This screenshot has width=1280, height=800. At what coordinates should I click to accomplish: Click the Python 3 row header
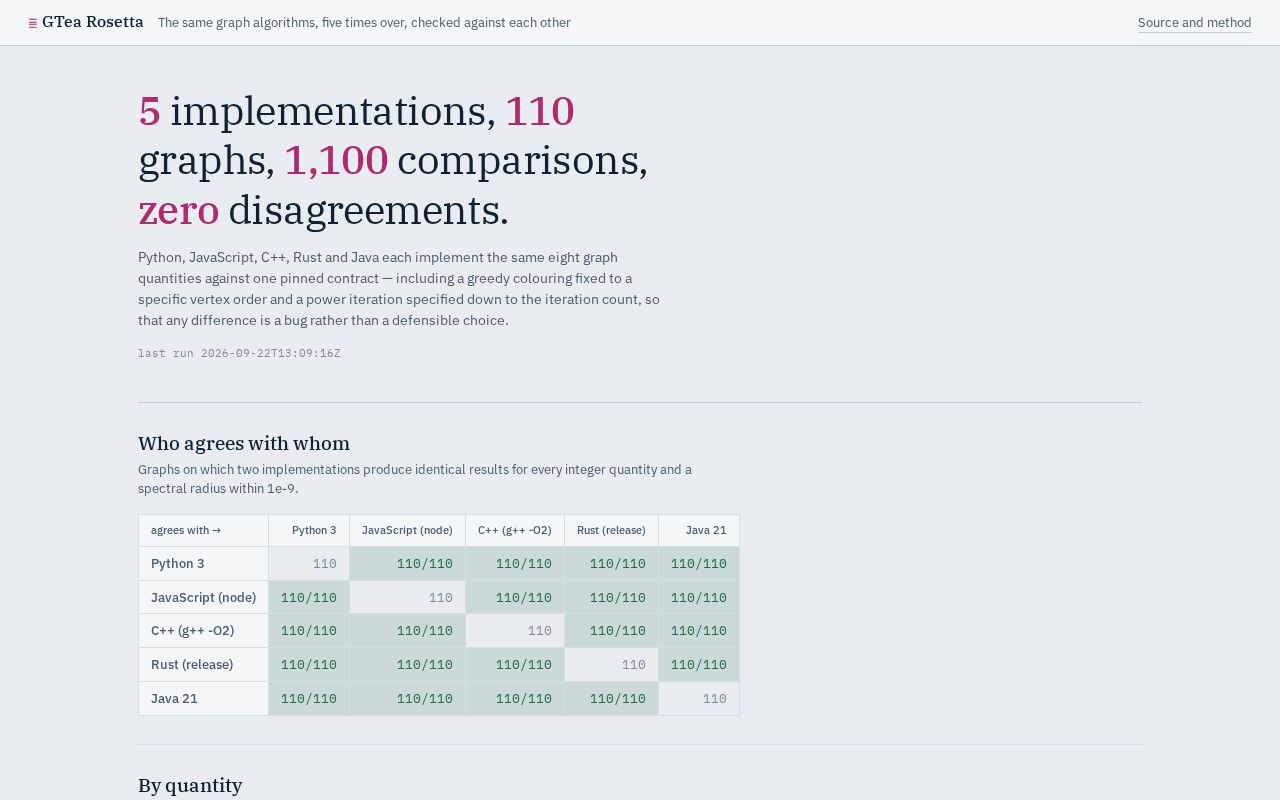coord(203,564)
